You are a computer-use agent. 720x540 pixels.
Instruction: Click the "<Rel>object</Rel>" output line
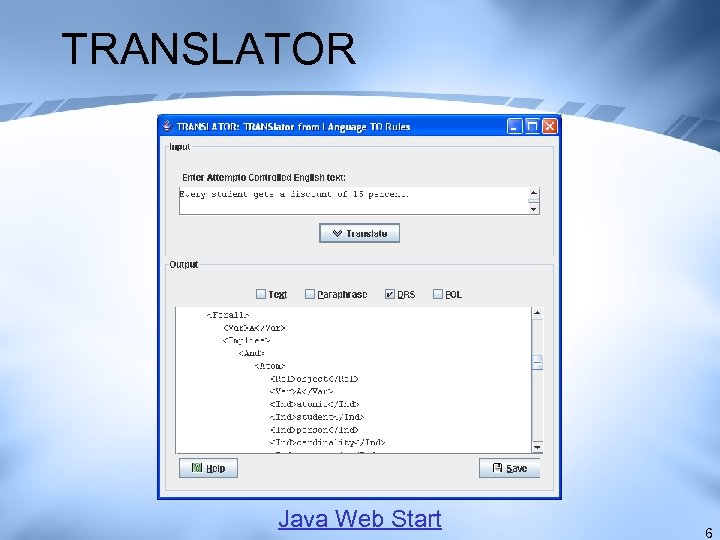pos(314,379)
